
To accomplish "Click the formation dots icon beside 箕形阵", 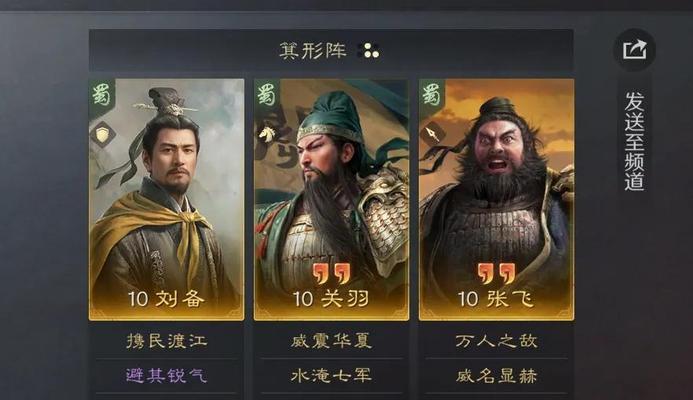I will (x=371, y=51).
